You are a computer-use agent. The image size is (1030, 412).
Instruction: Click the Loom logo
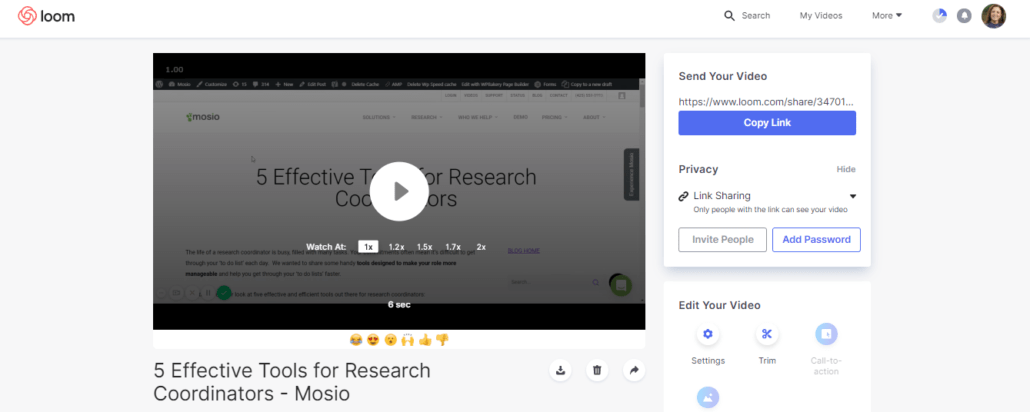46,16
